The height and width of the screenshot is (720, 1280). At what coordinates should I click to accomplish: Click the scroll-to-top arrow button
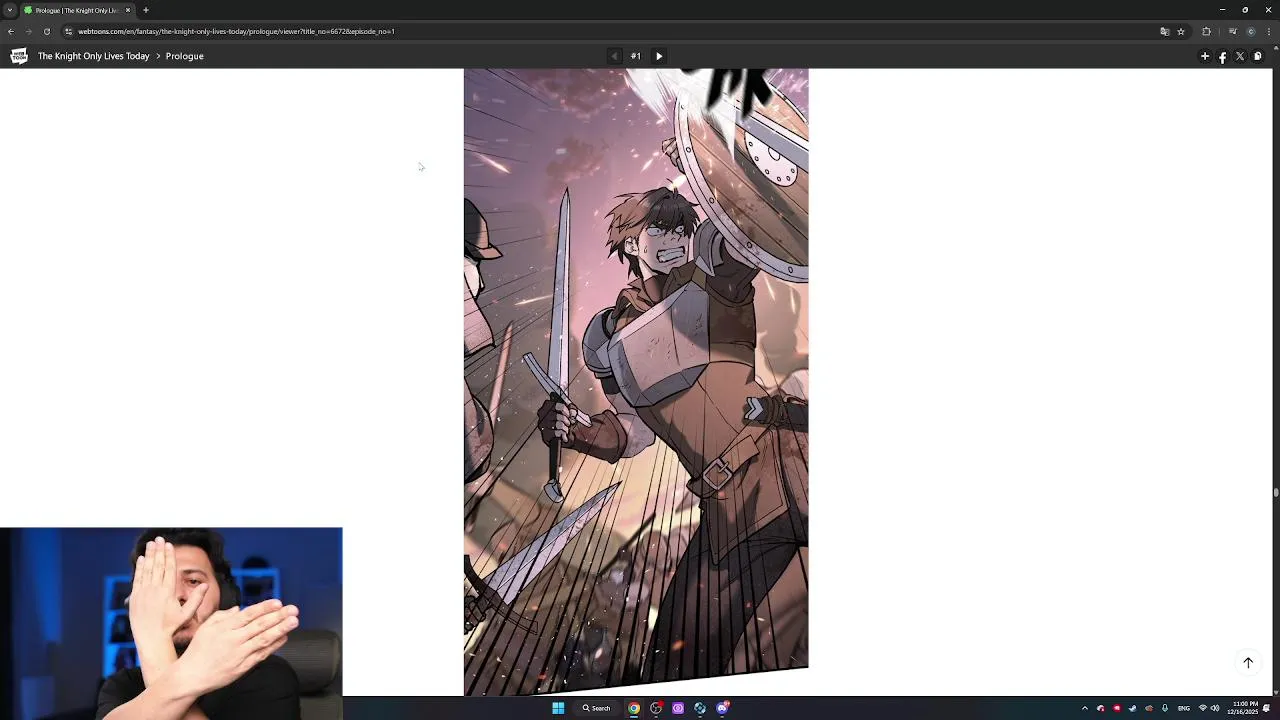[1248, 662]
